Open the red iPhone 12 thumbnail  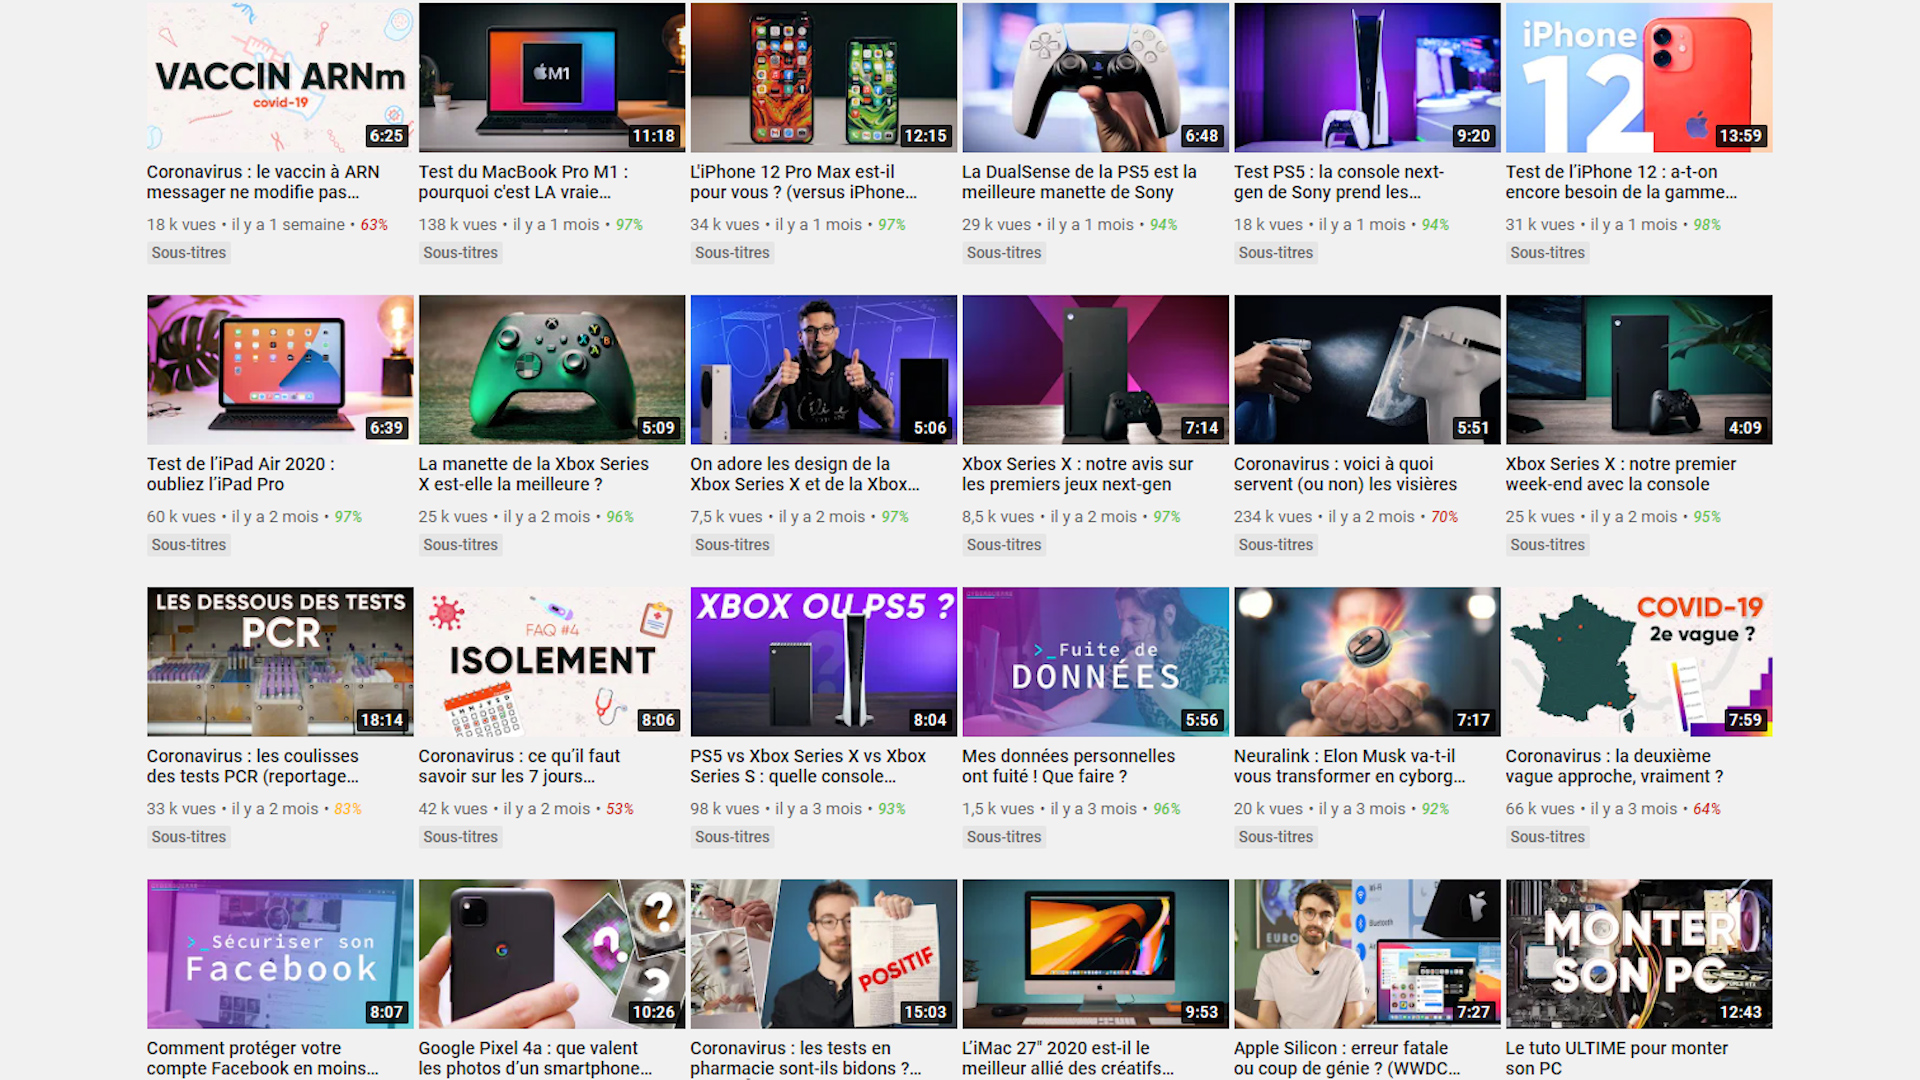[x=1639, y=77]
